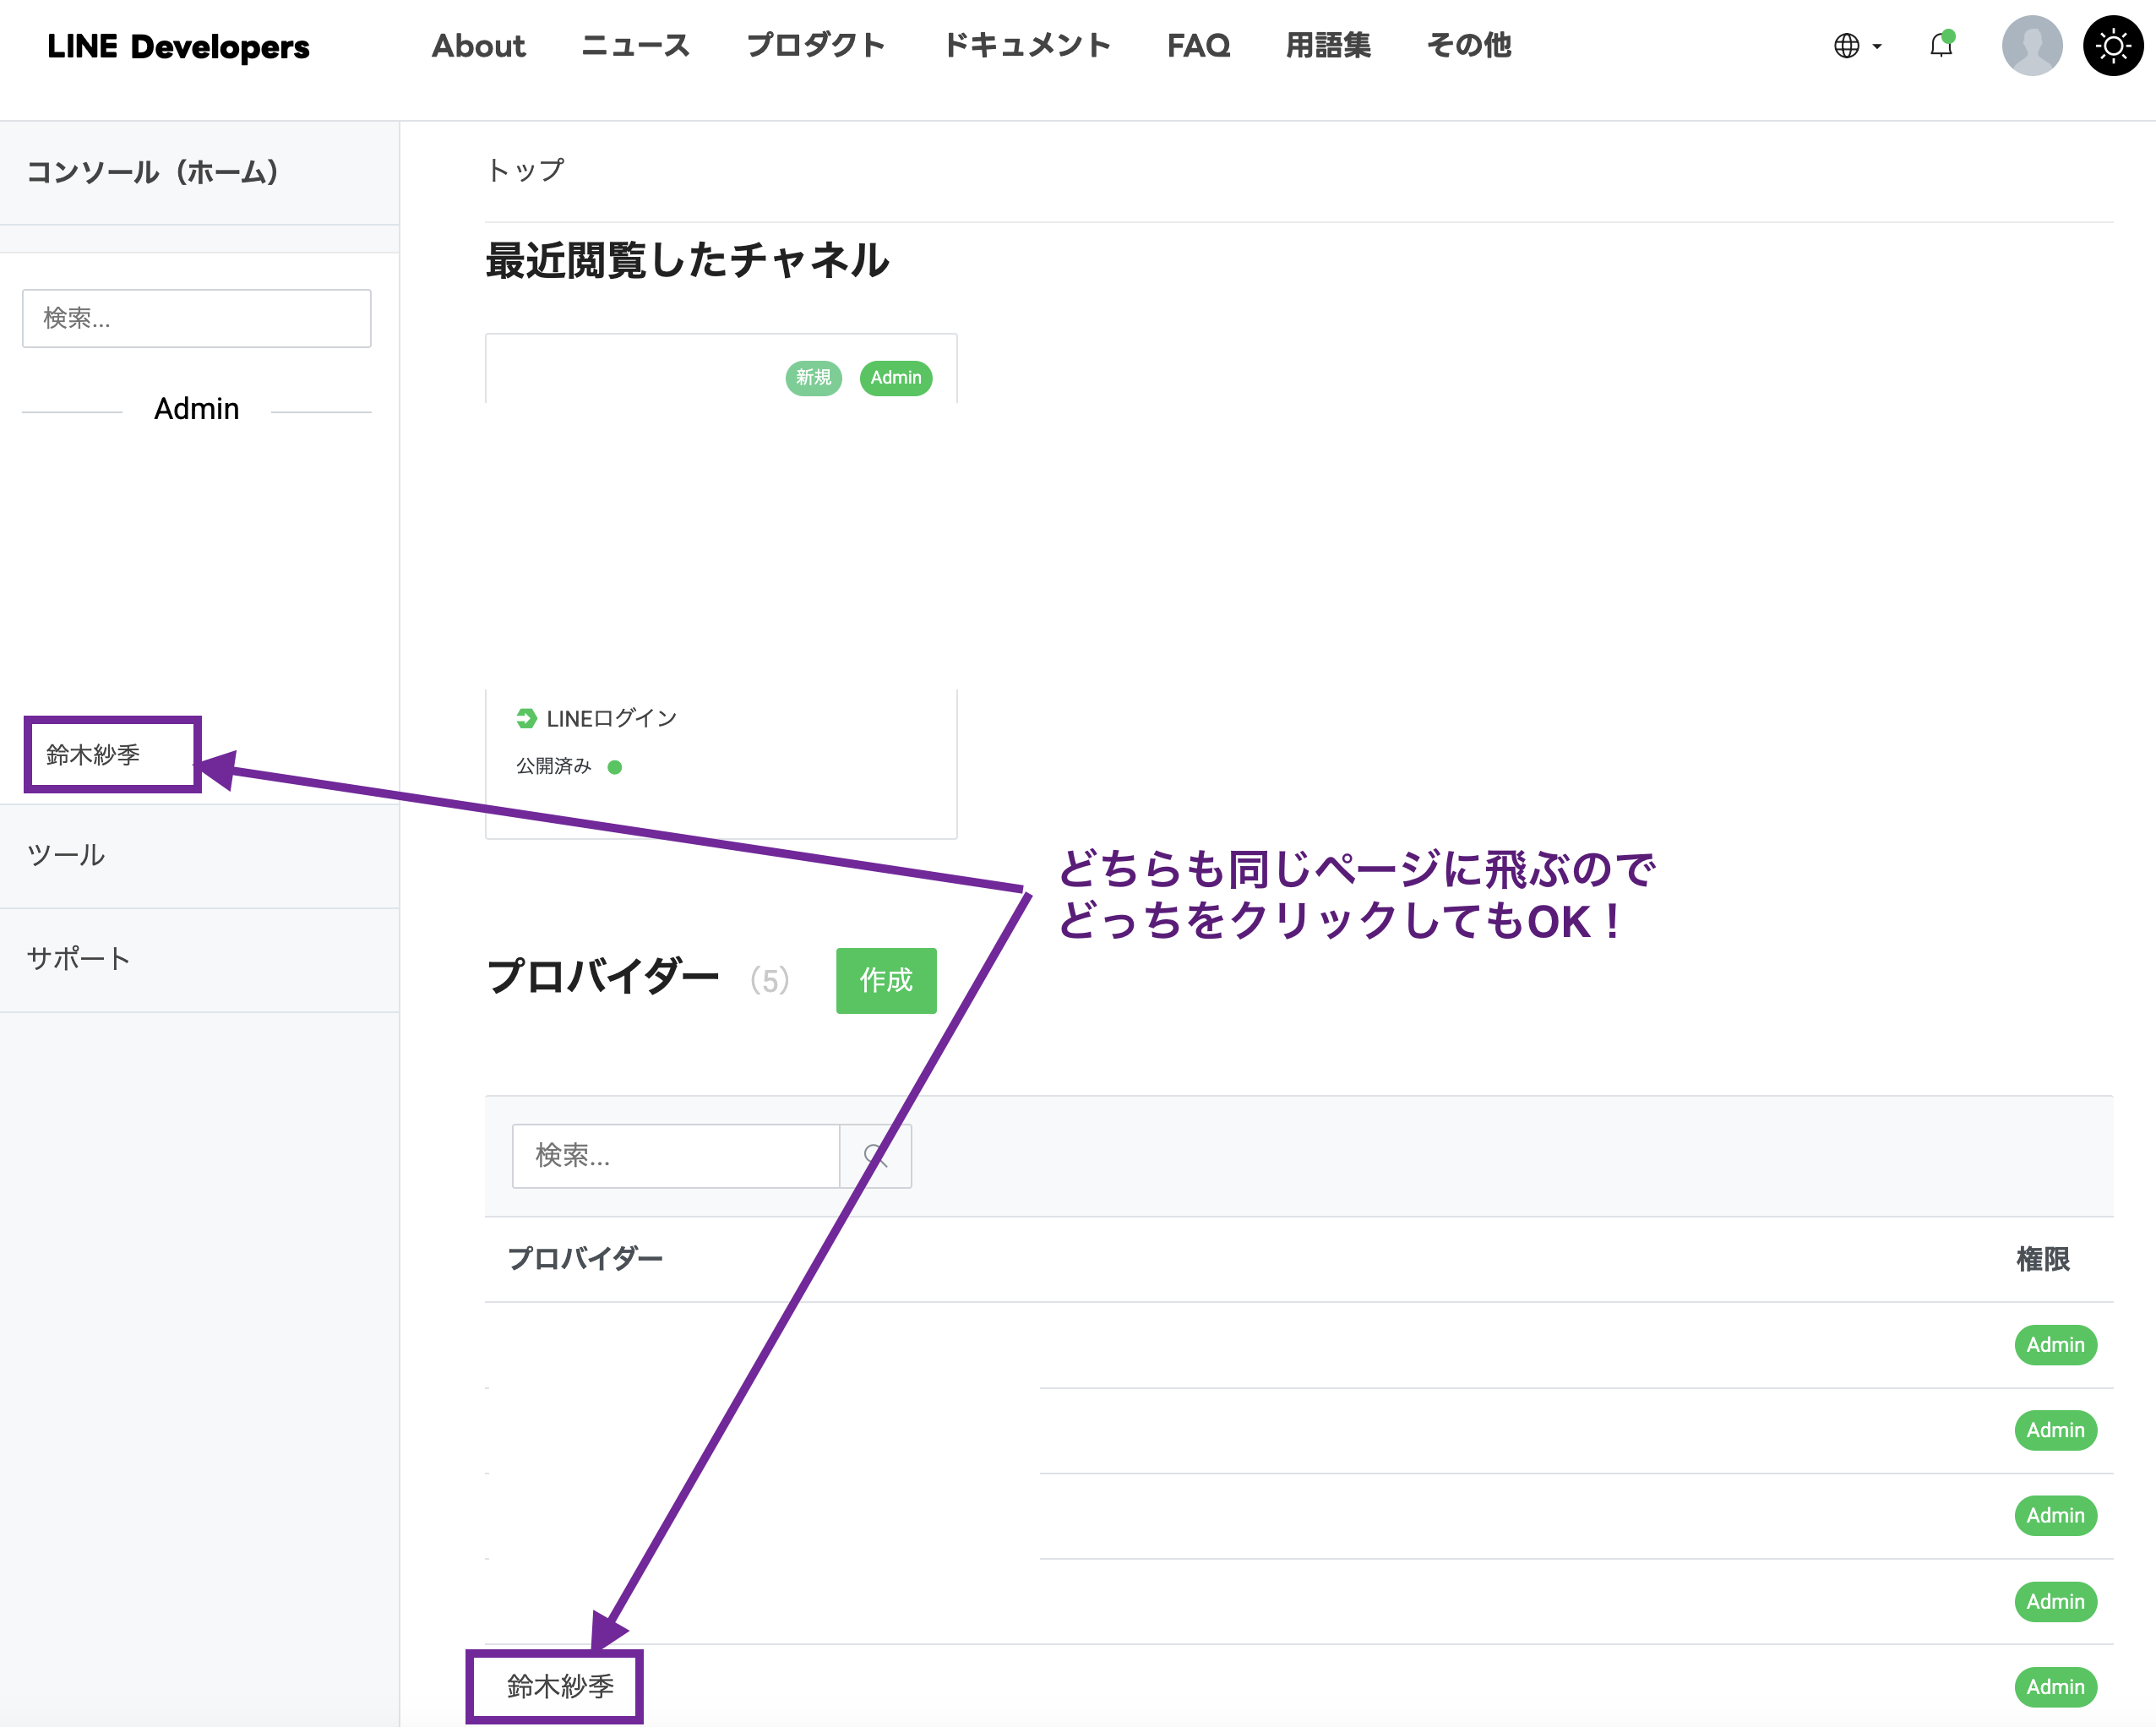Screen dimensions: 2156x1727
Task: Open the ニュース menu
Action: 636,46
